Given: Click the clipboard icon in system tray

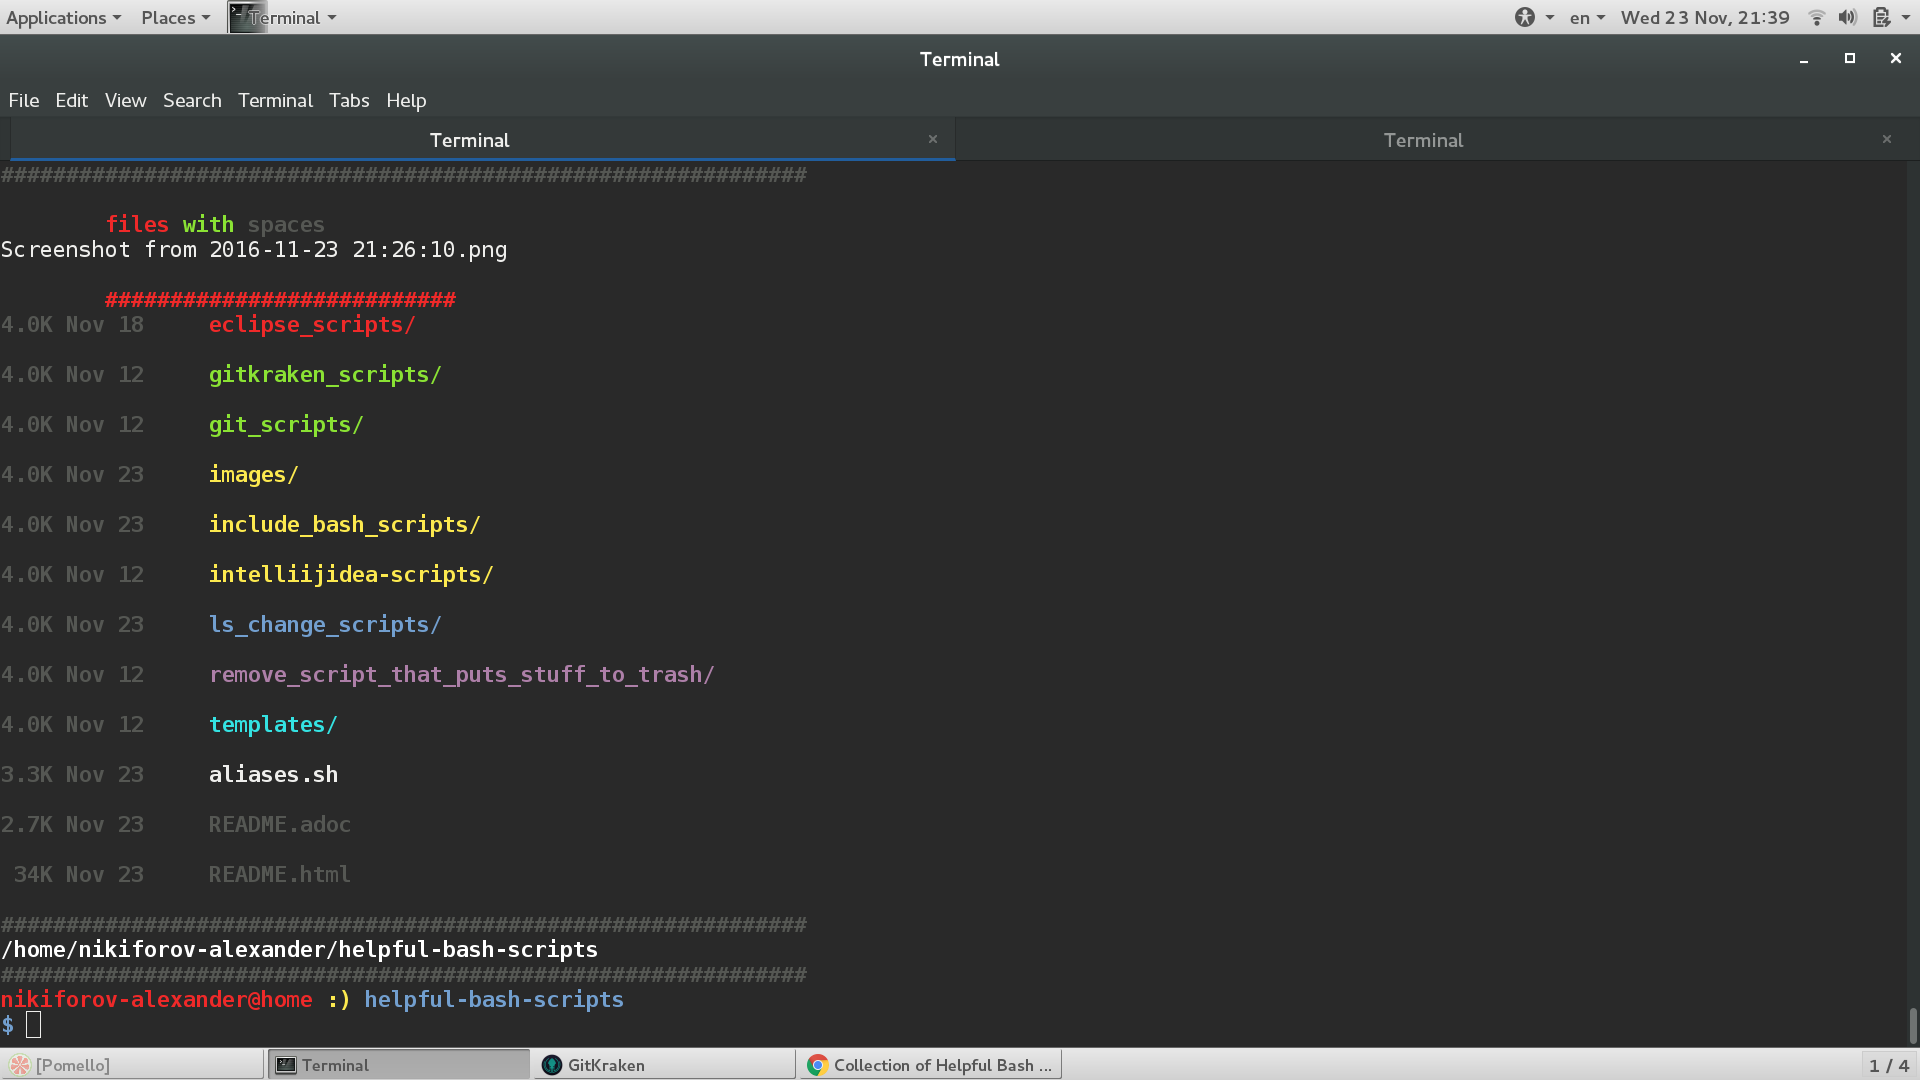Looking at the screenshot, I should [1881, 17].
